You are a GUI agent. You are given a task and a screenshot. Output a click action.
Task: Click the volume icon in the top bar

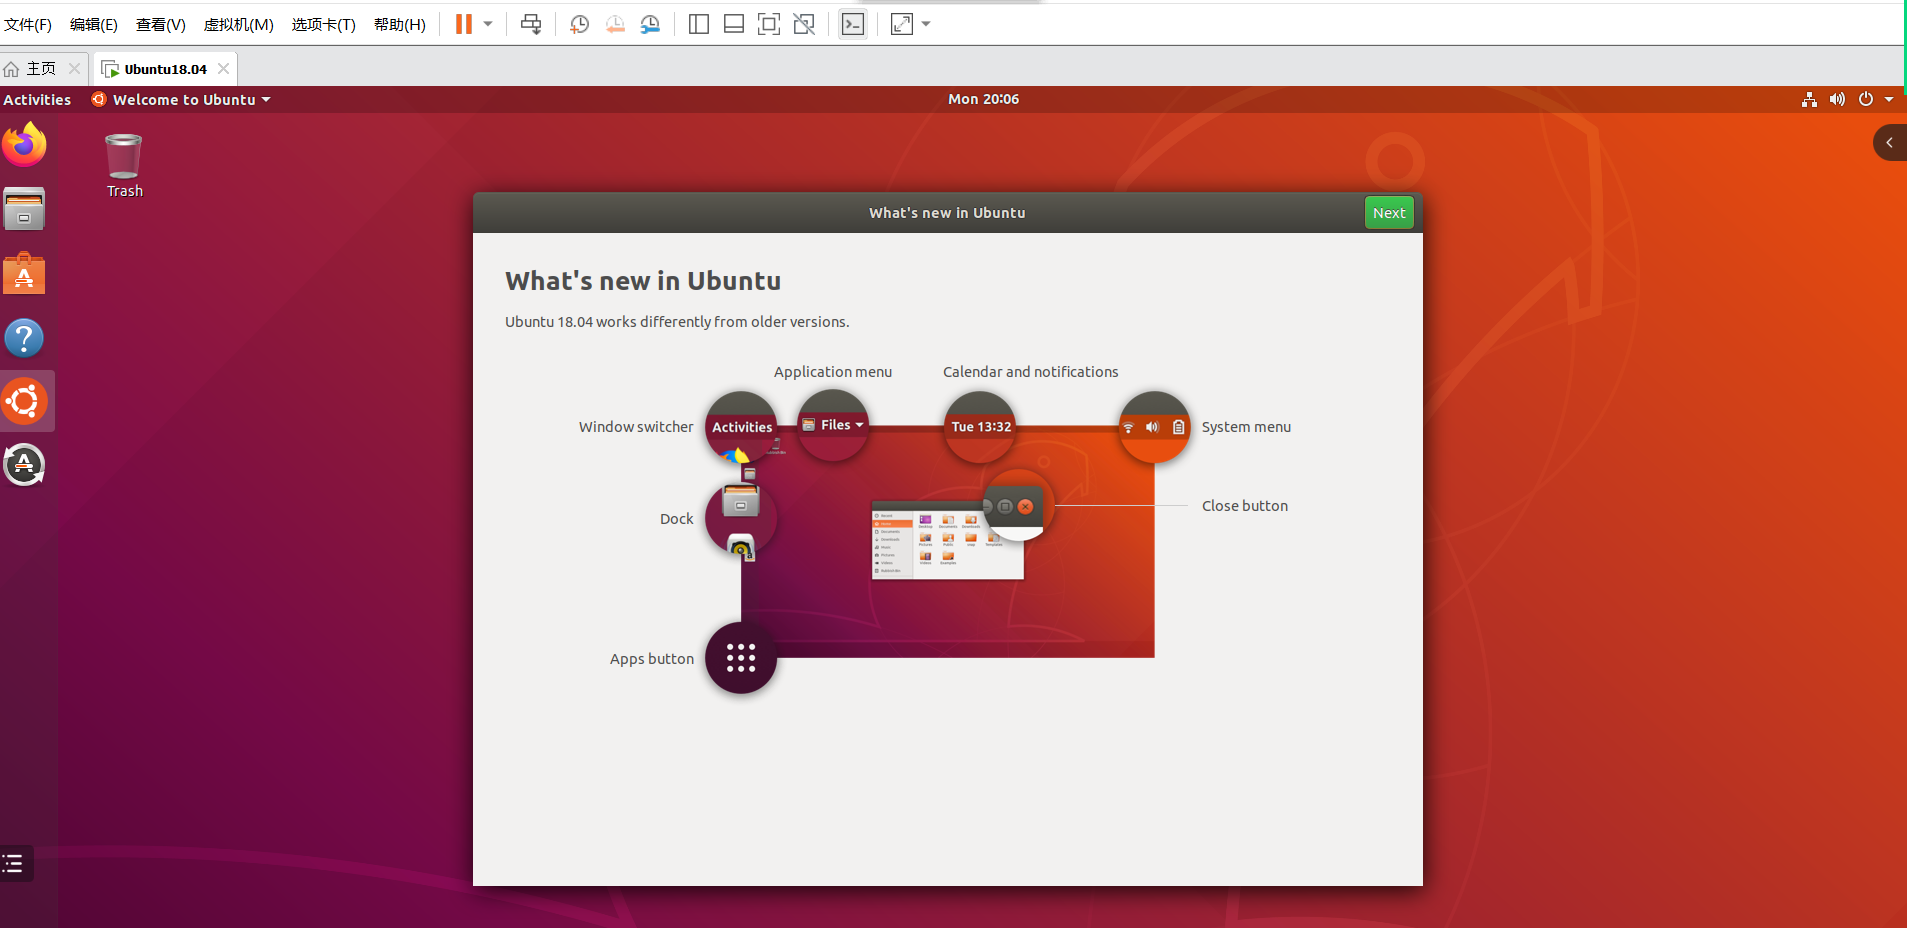click(1836, 99)
